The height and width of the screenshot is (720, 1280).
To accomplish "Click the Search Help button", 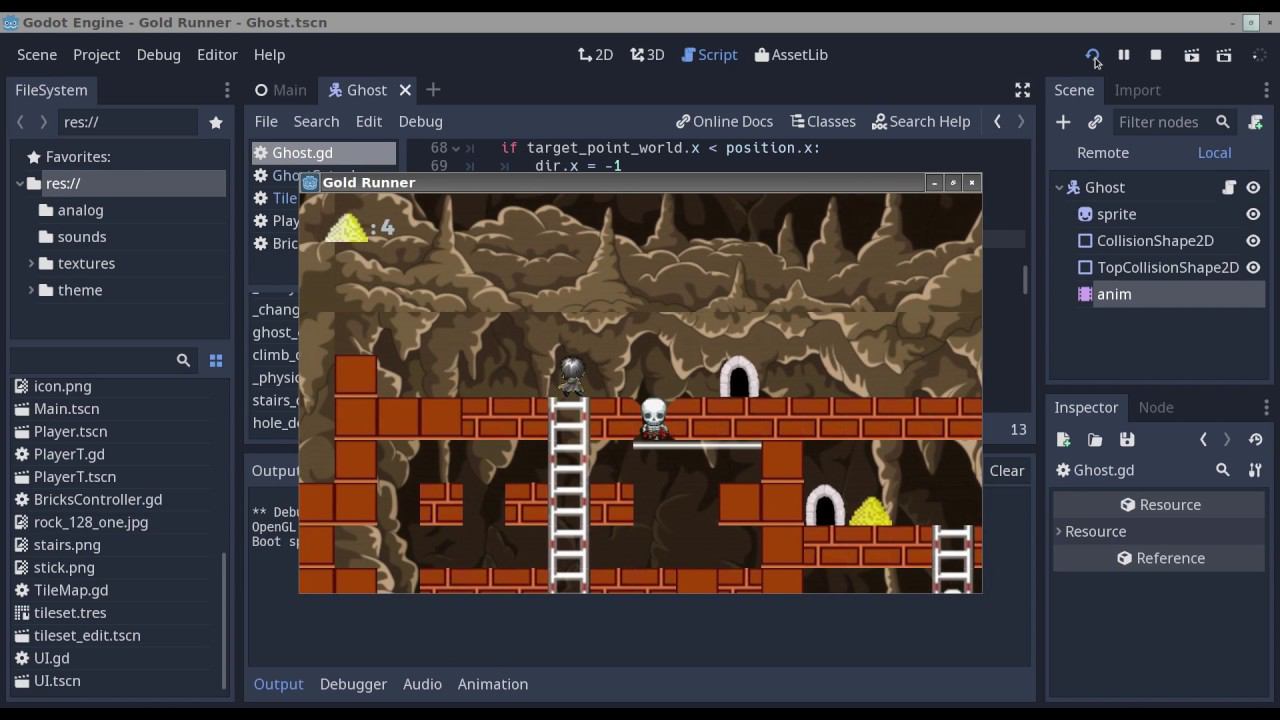I will [x=921, y=122].
